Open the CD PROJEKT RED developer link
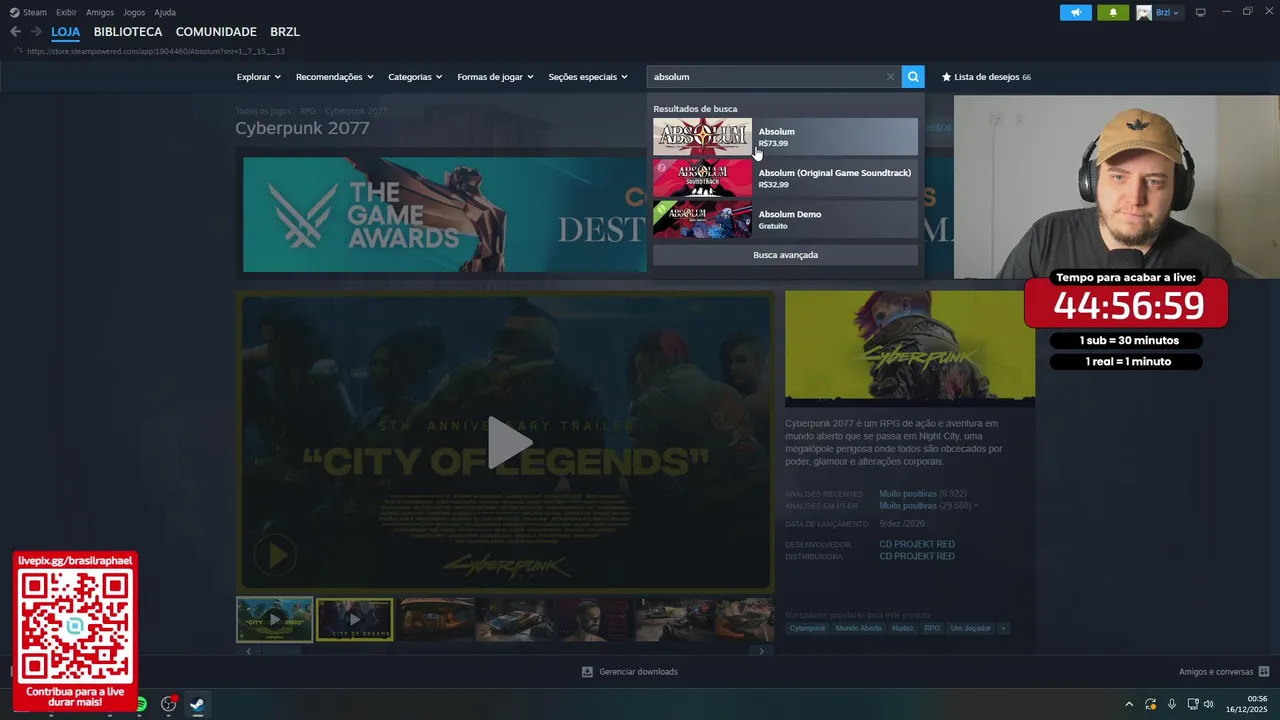1280x720 pixels. point(917,544)
